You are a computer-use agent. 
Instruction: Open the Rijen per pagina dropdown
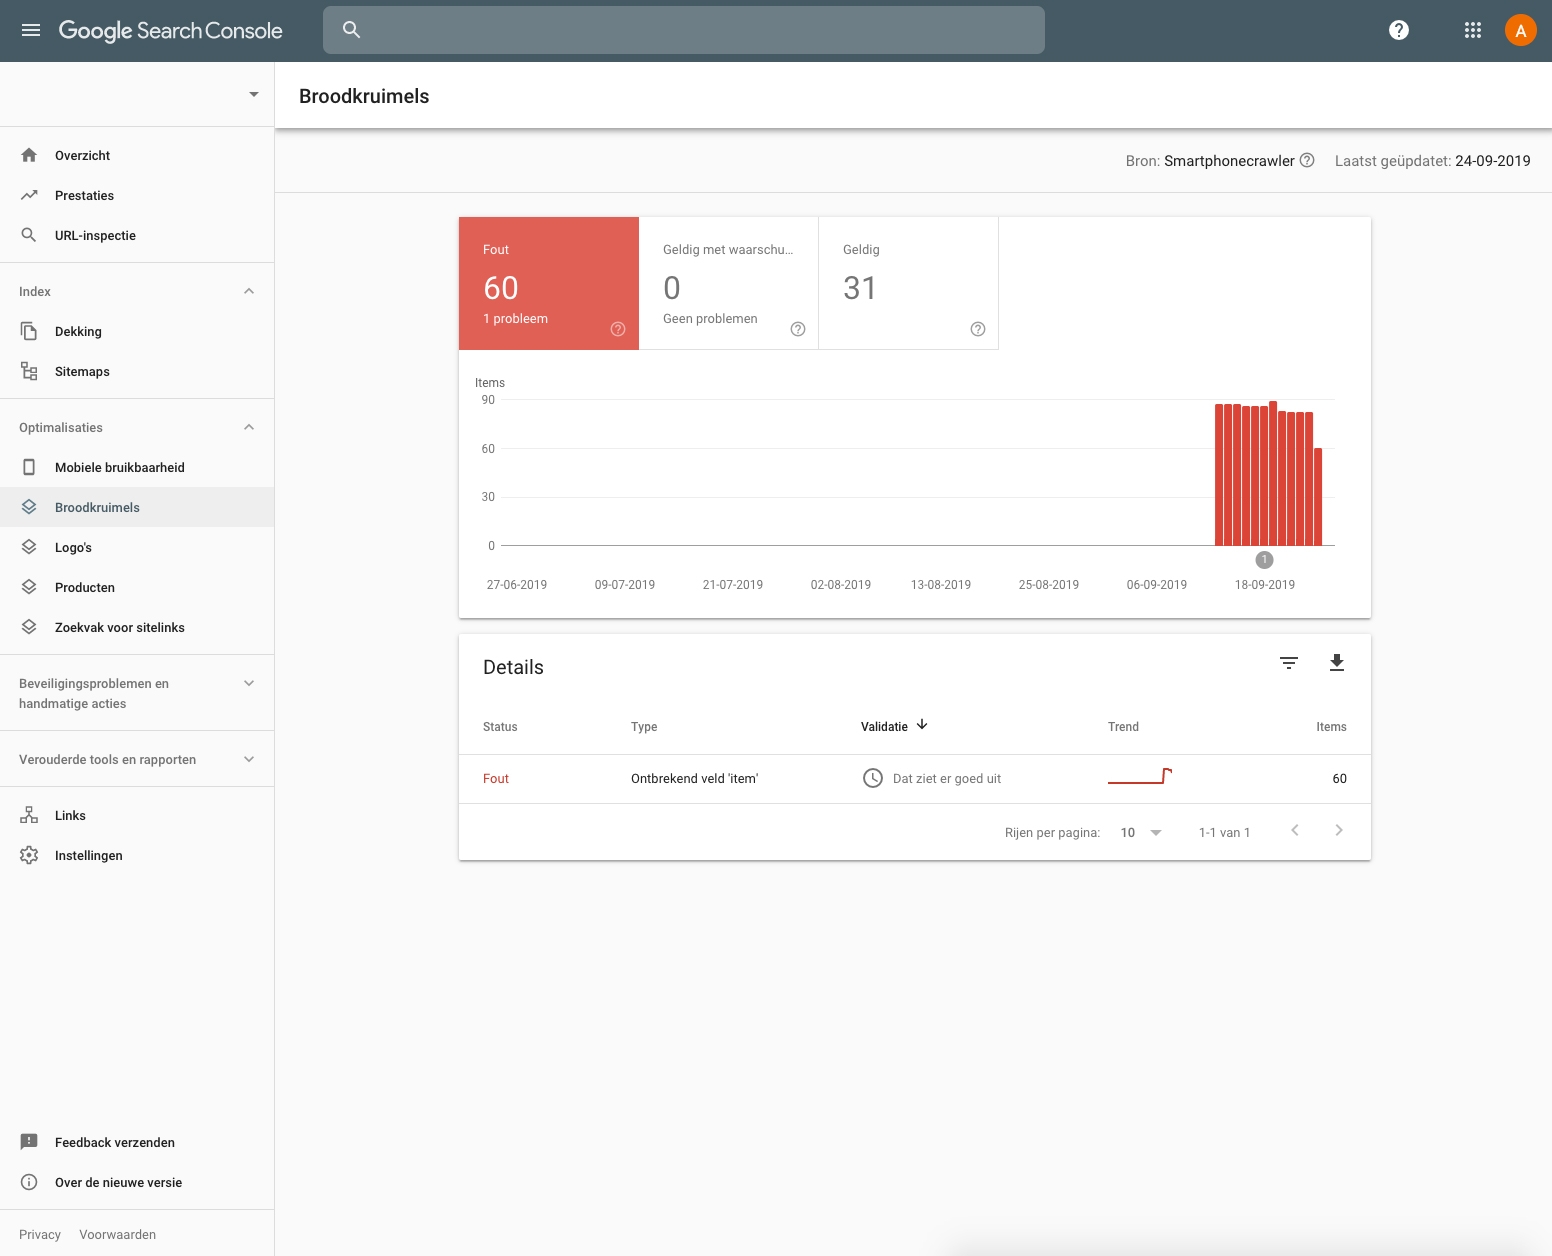coord(1141,832)
